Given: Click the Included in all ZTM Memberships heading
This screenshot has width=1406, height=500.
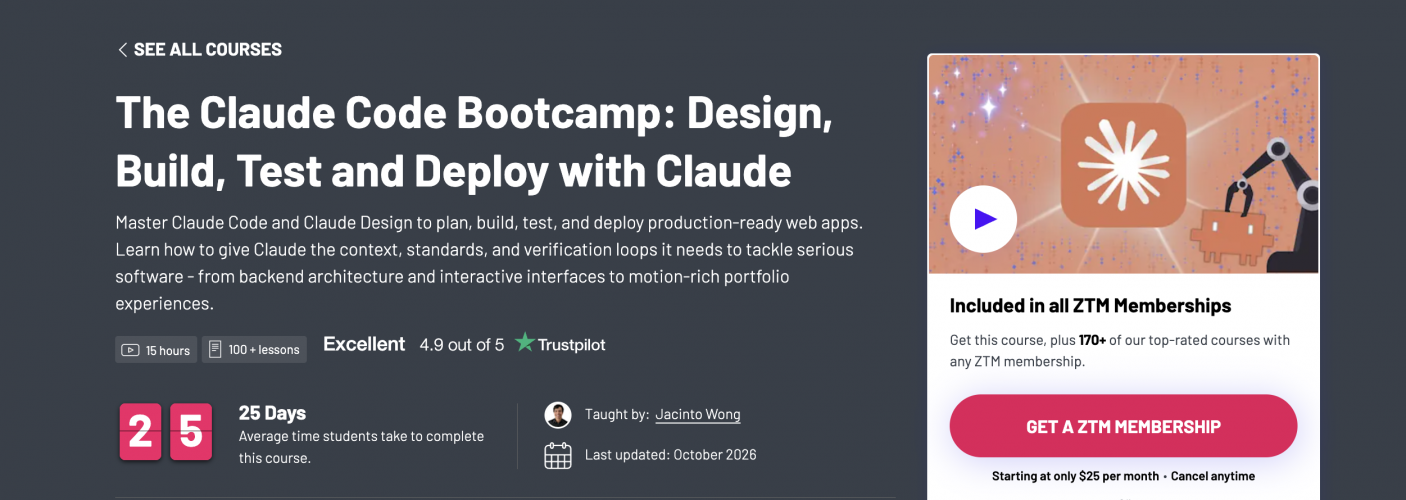Looking at the screenshot, I should pyautogui.click(x=1090, y=306).
